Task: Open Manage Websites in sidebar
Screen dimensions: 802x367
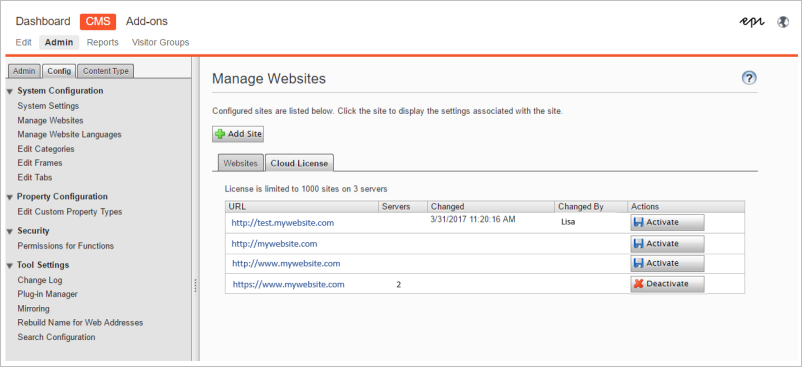Action: (50, 121)
